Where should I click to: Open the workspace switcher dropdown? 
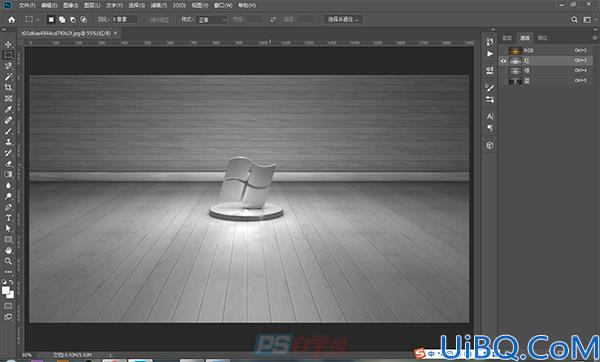(x=589, y=20)
